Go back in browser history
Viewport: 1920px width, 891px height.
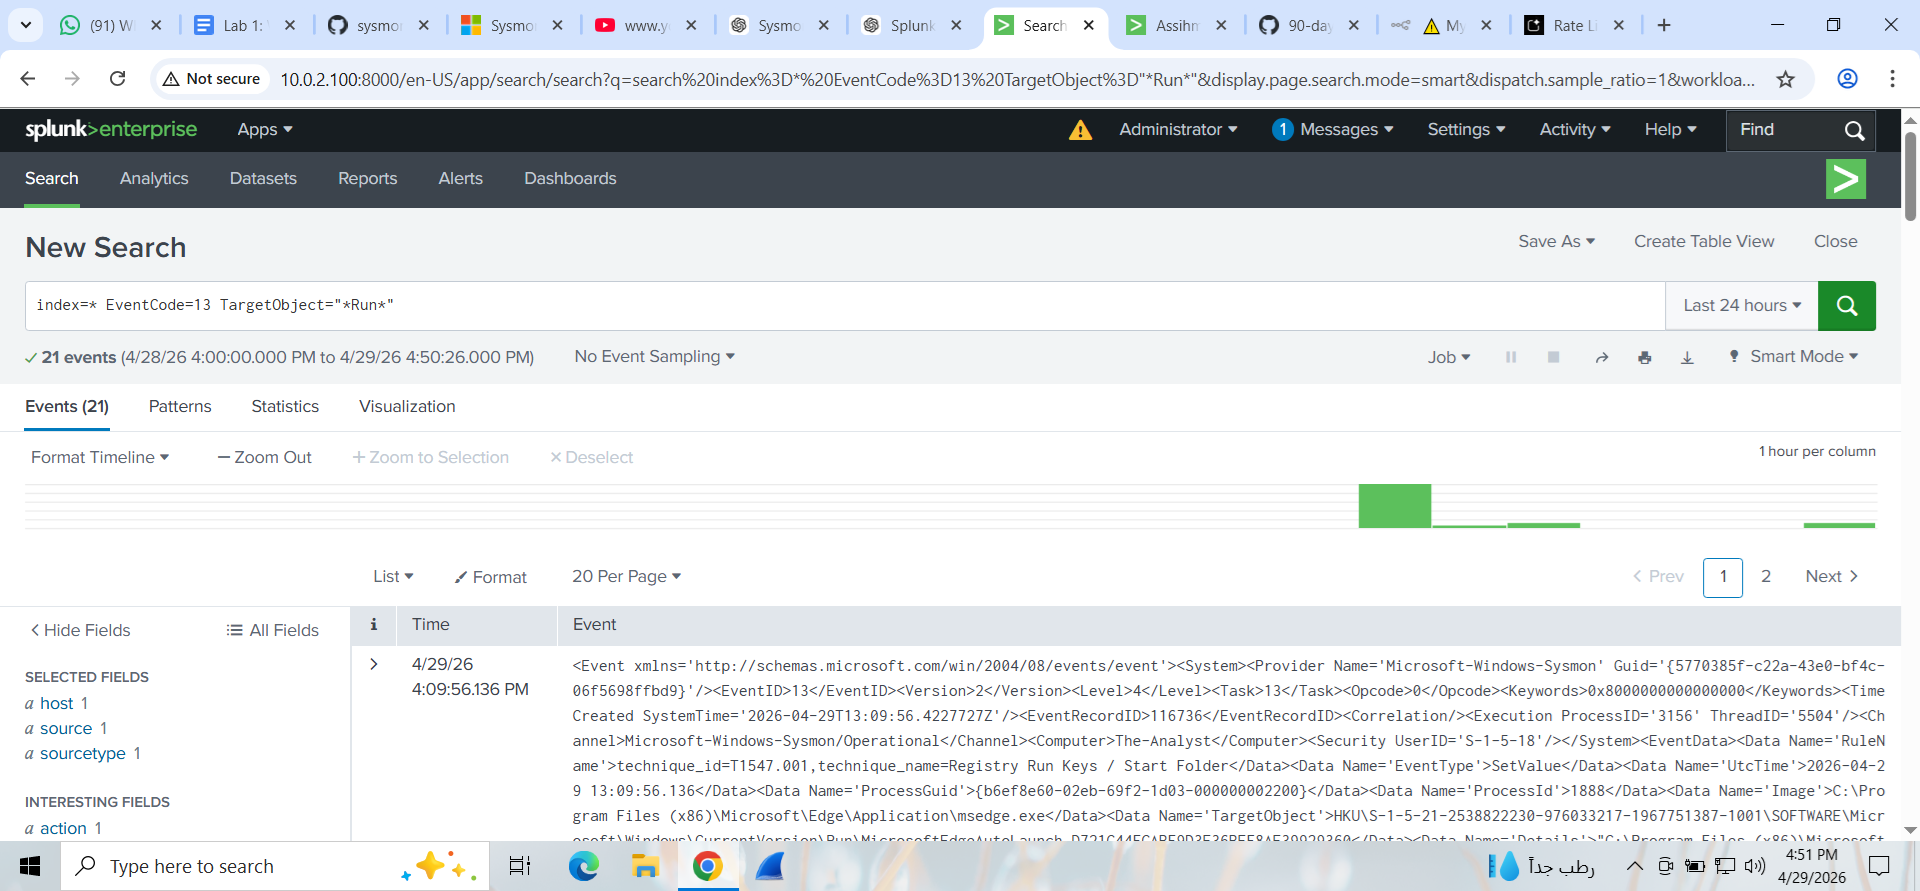pyautogui.click(x=28, y=78)
